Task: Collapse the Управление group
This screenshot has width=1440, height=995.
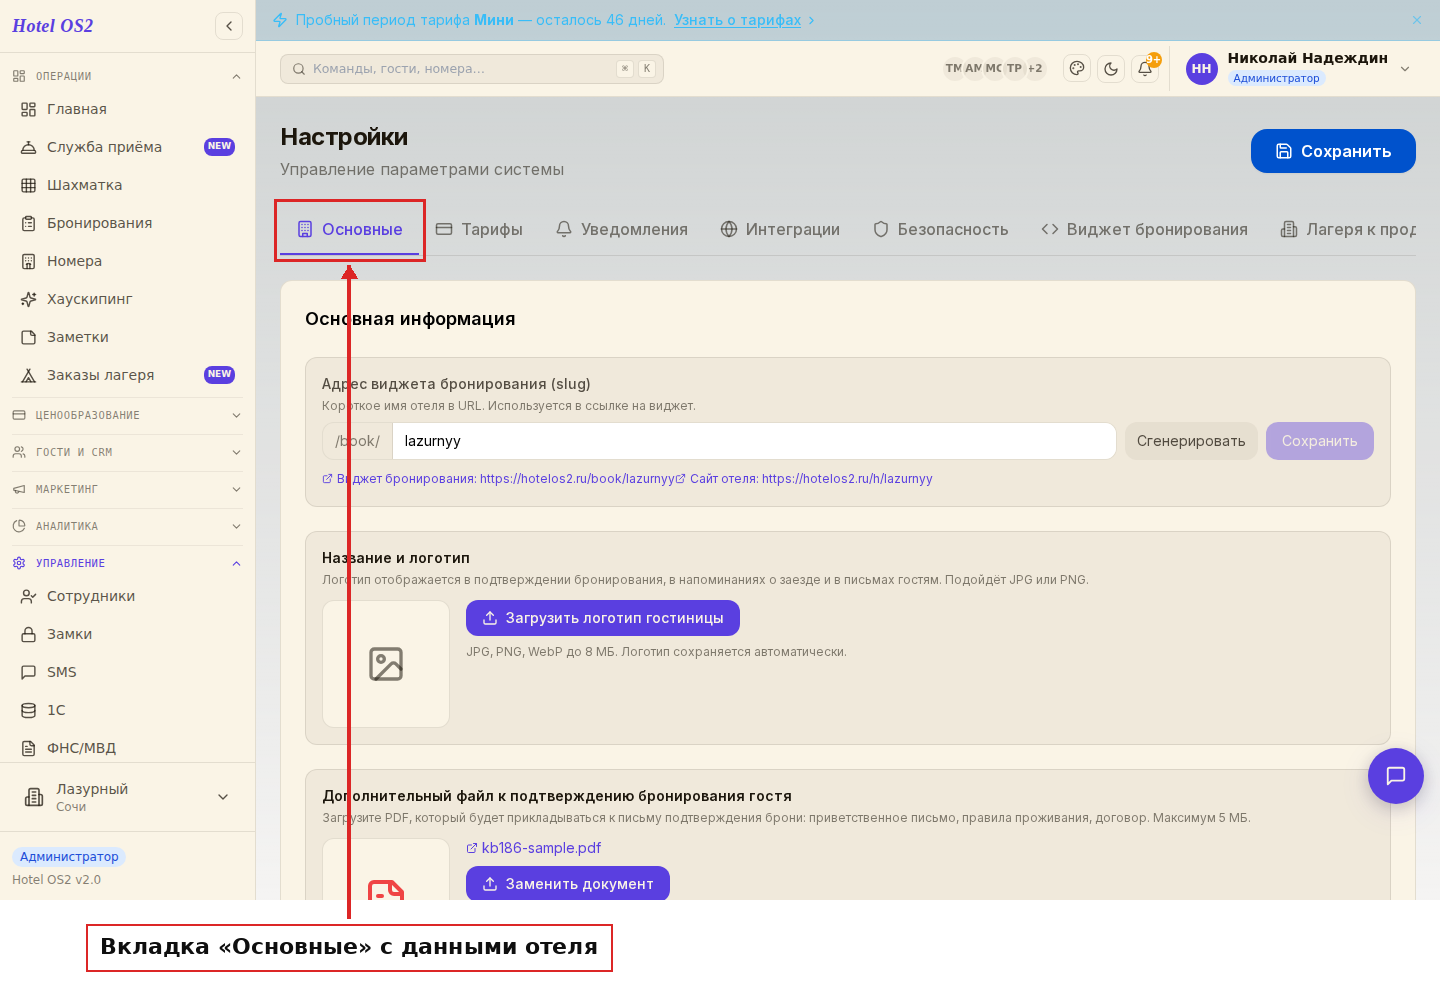Action: click(127, 563)
